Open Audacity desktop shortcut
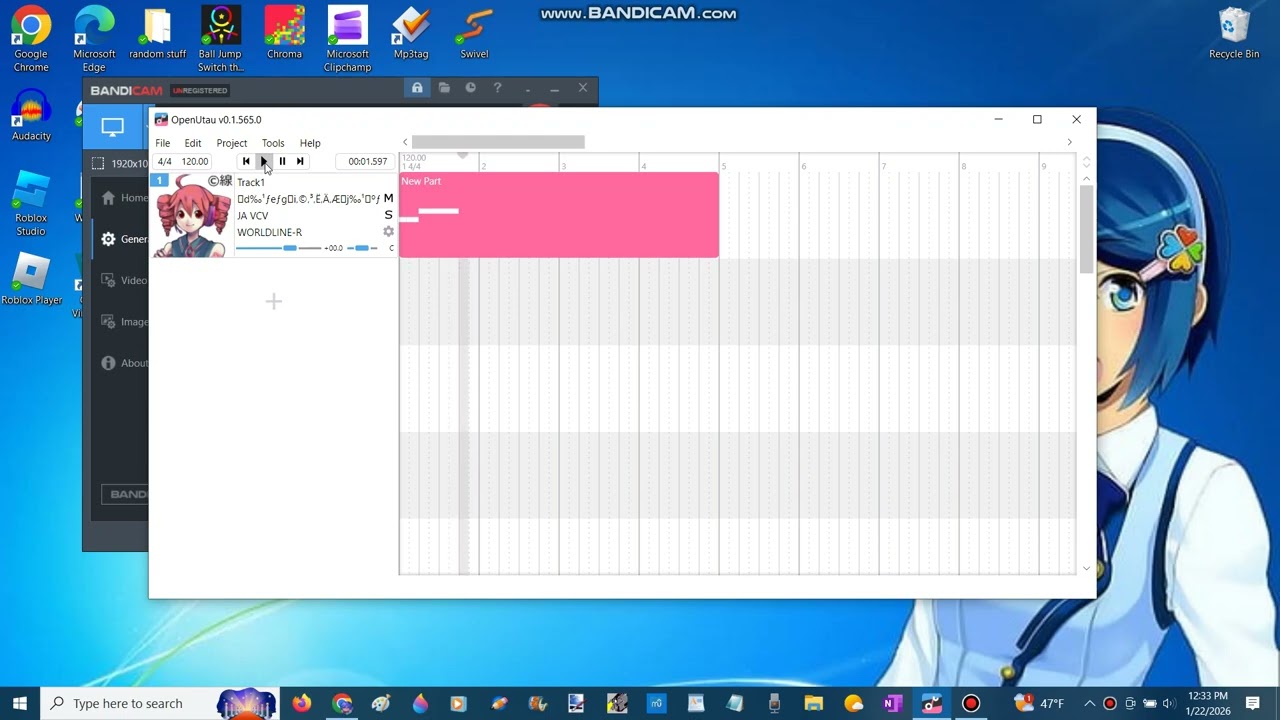This screenshot has height=720, width=1280. (31, 116)
